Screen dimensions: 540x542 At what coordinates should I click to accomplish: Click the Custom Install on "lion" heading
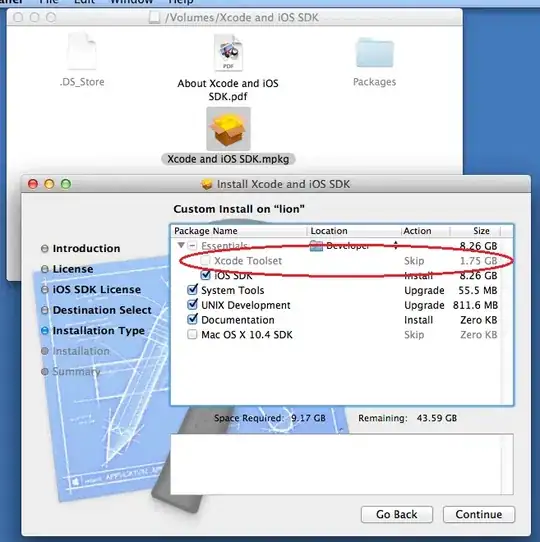pyautogui.click(x=239, y=209)
